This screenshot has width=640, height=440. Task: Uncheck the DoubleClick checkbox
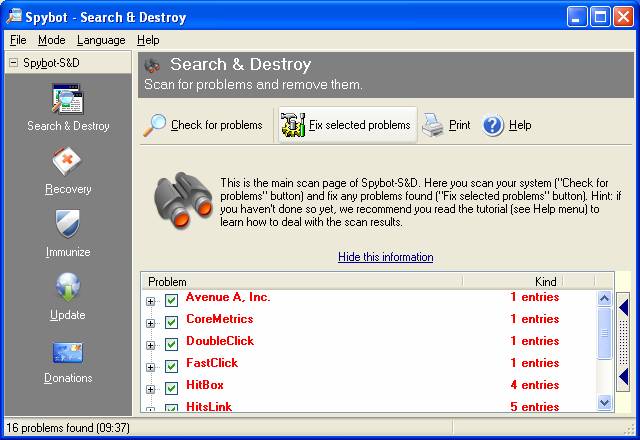tap(171, 344)
